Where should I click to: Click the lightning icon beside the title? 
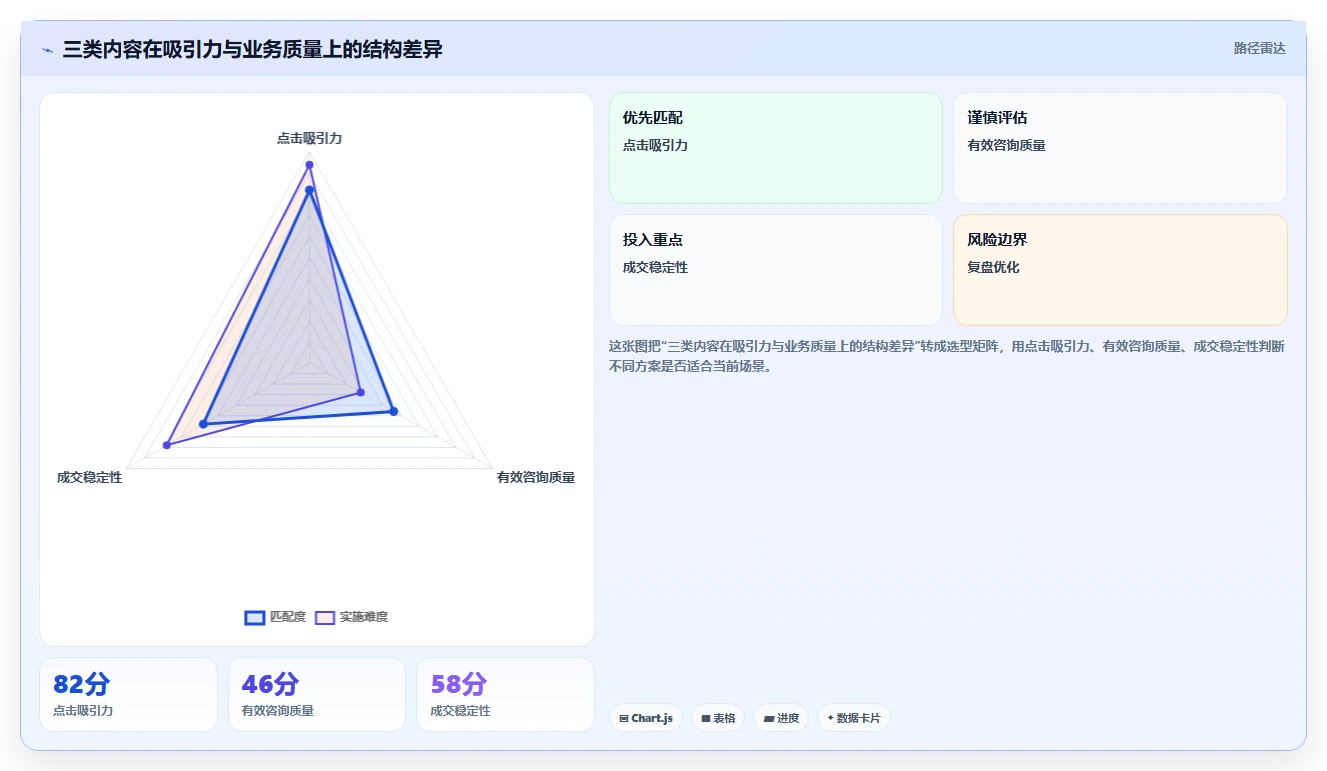click(48, 49)
